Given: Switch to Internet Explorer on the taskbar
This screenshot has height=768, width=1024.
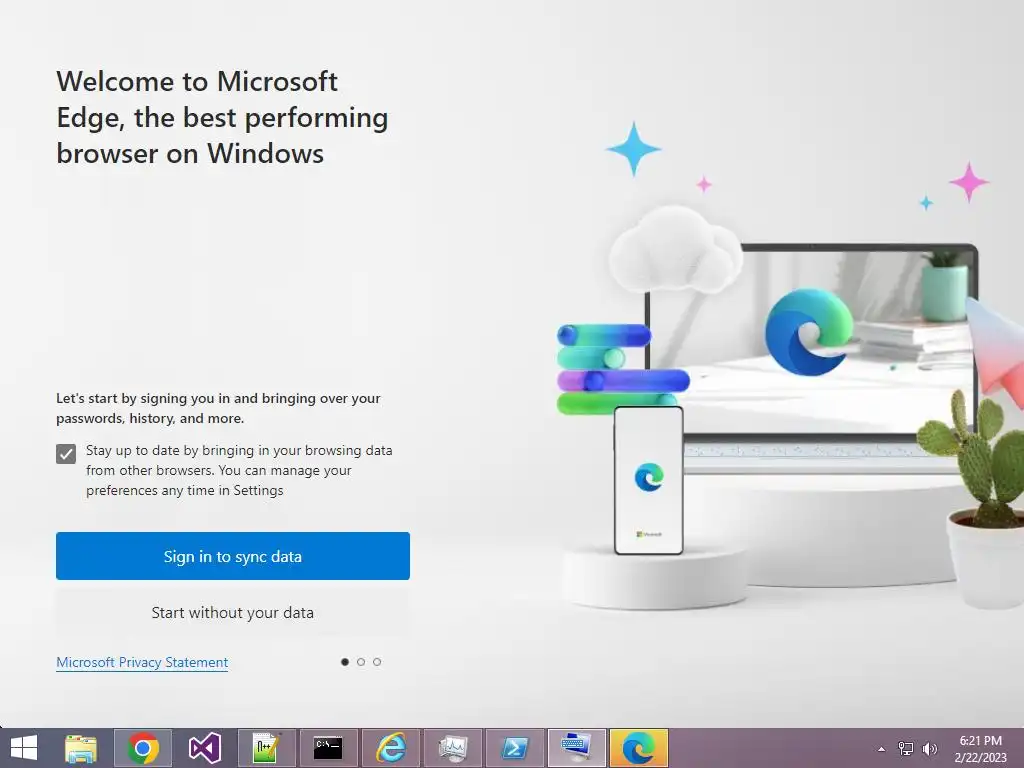Looking at the screenshot, I should click(391, 748).
